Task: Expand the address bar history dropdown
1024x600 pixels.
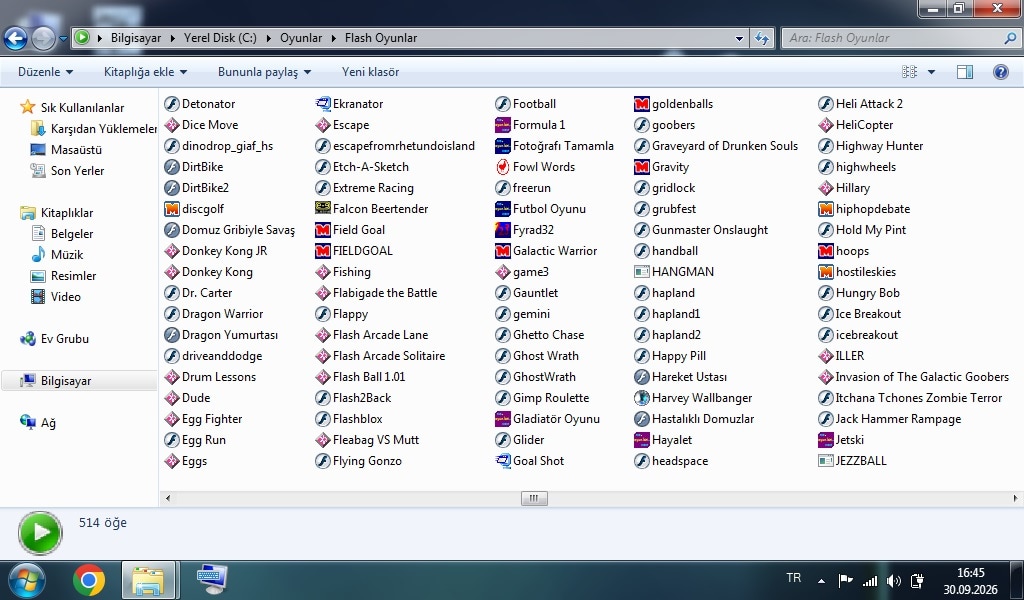Action: tap(739, 38)
